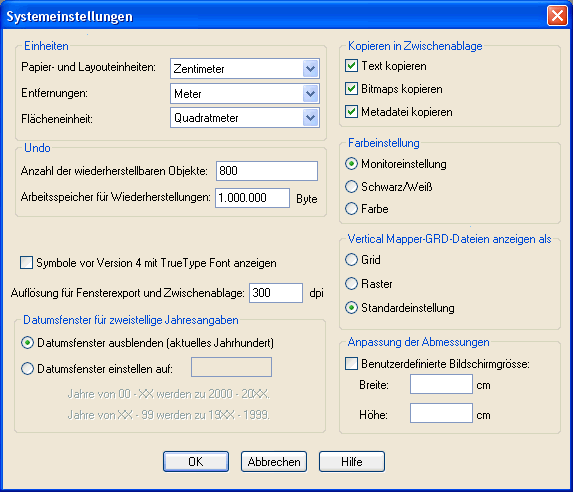Viewport: 573px width, 492px height.
Task: Open Hilfe for system settings
Action: coord(352,461)
